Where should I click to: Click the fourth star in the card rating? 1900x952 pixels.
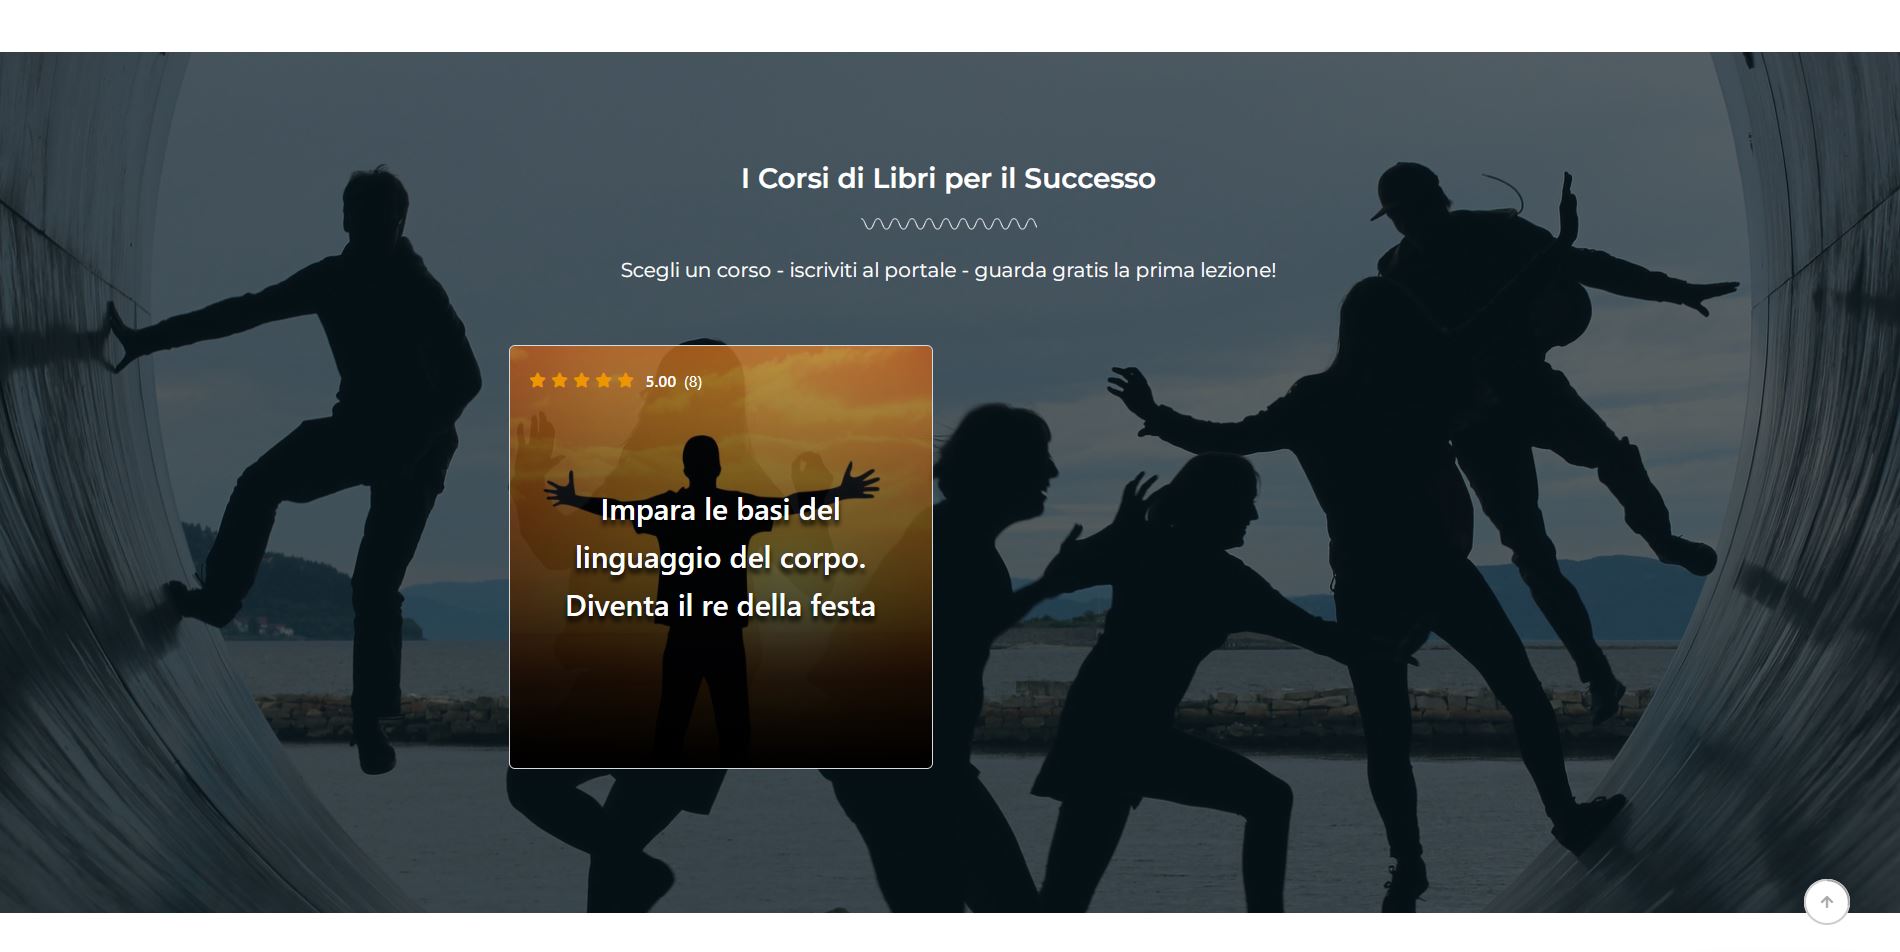coord(604,380)
